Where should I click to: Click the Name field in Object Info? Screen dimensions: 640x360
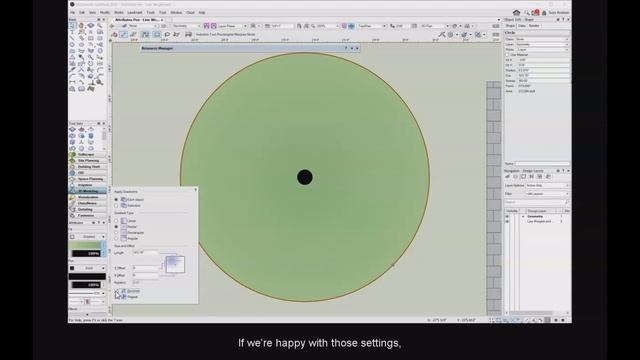tap(542, 164)
